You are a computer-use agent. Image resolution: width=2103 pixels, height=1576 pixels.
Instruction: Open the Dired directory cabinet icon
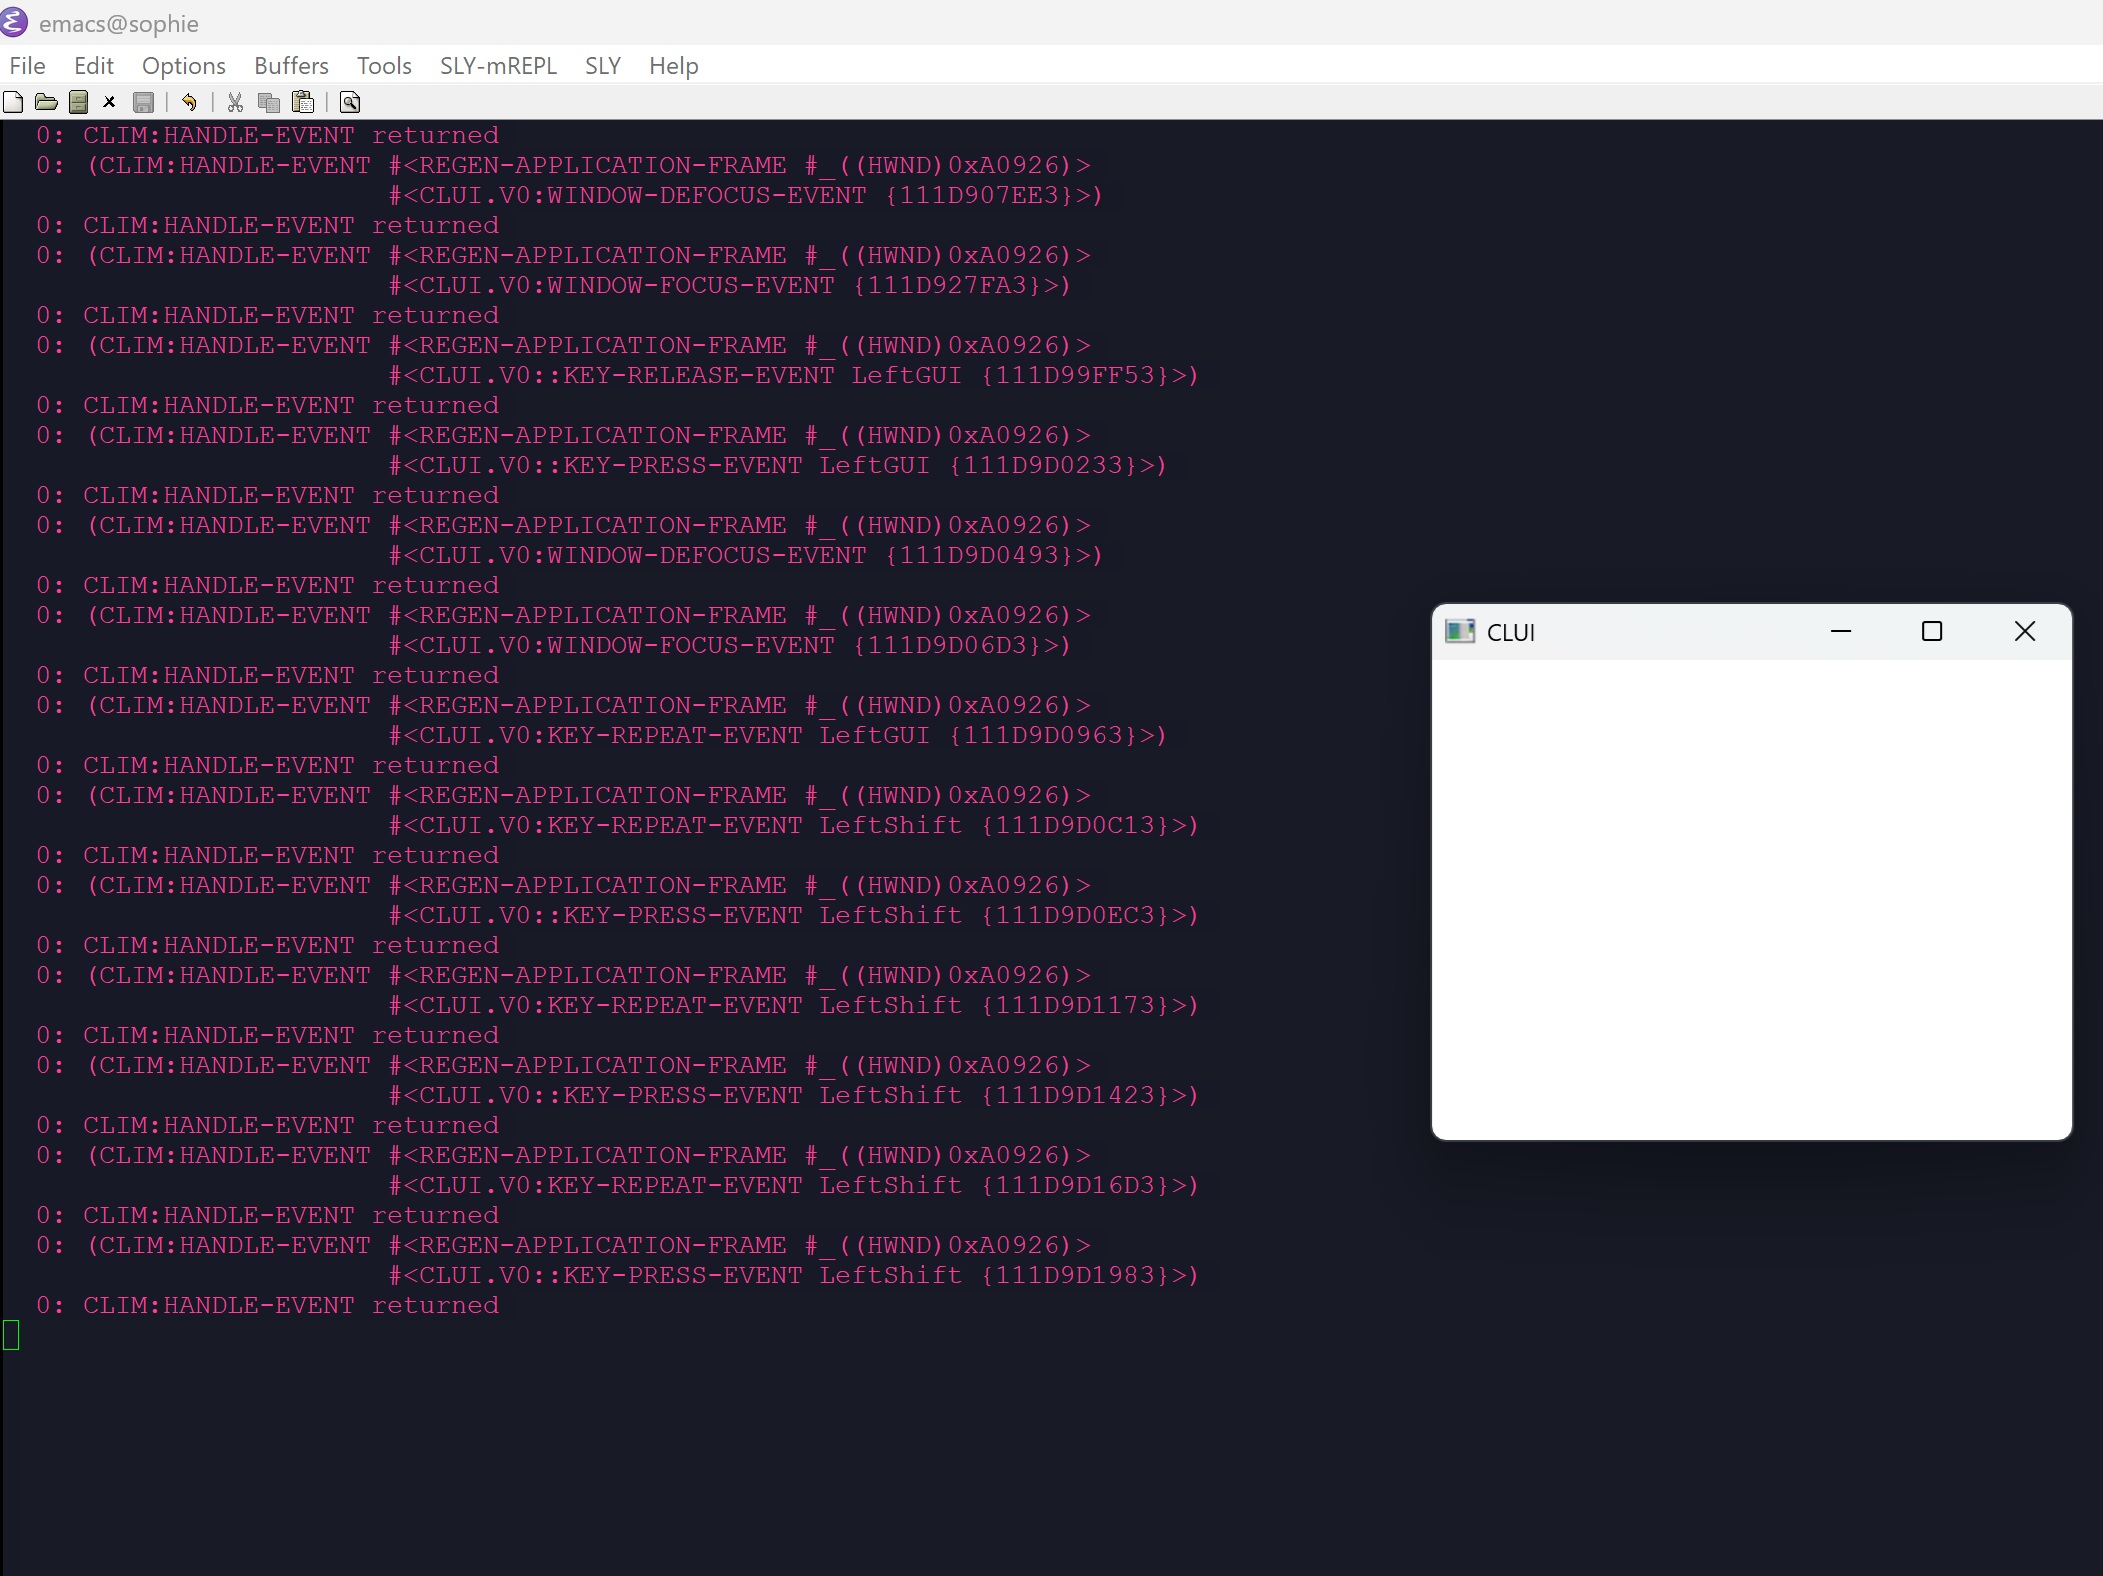[78, 102]
